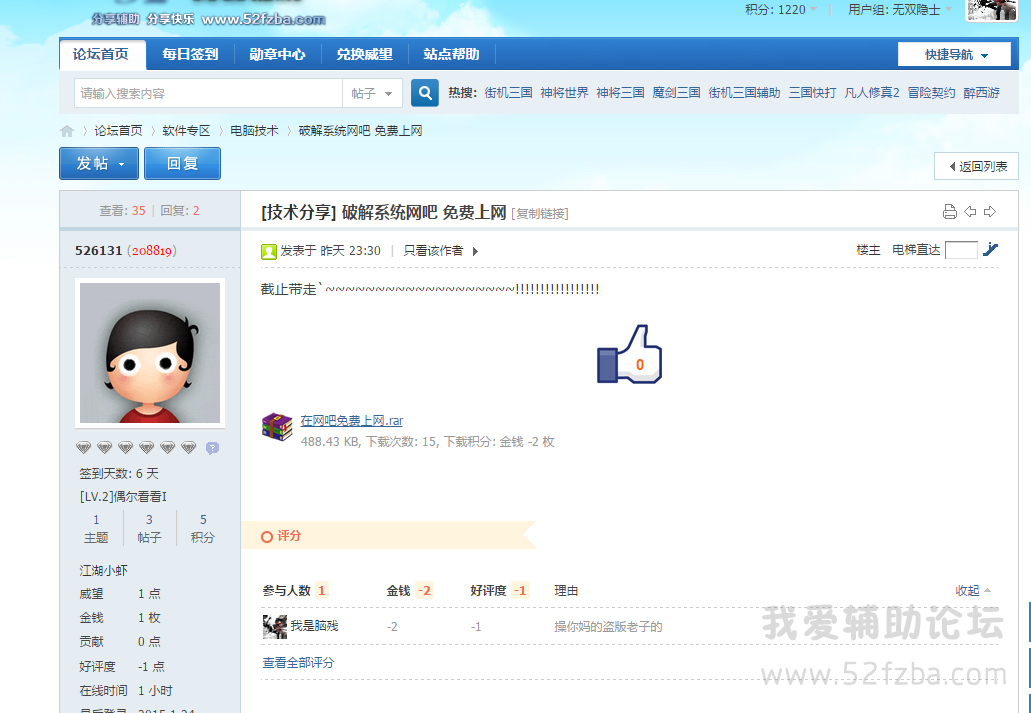Open author profile 526131

pyautogui.click(x=99, y=251)
